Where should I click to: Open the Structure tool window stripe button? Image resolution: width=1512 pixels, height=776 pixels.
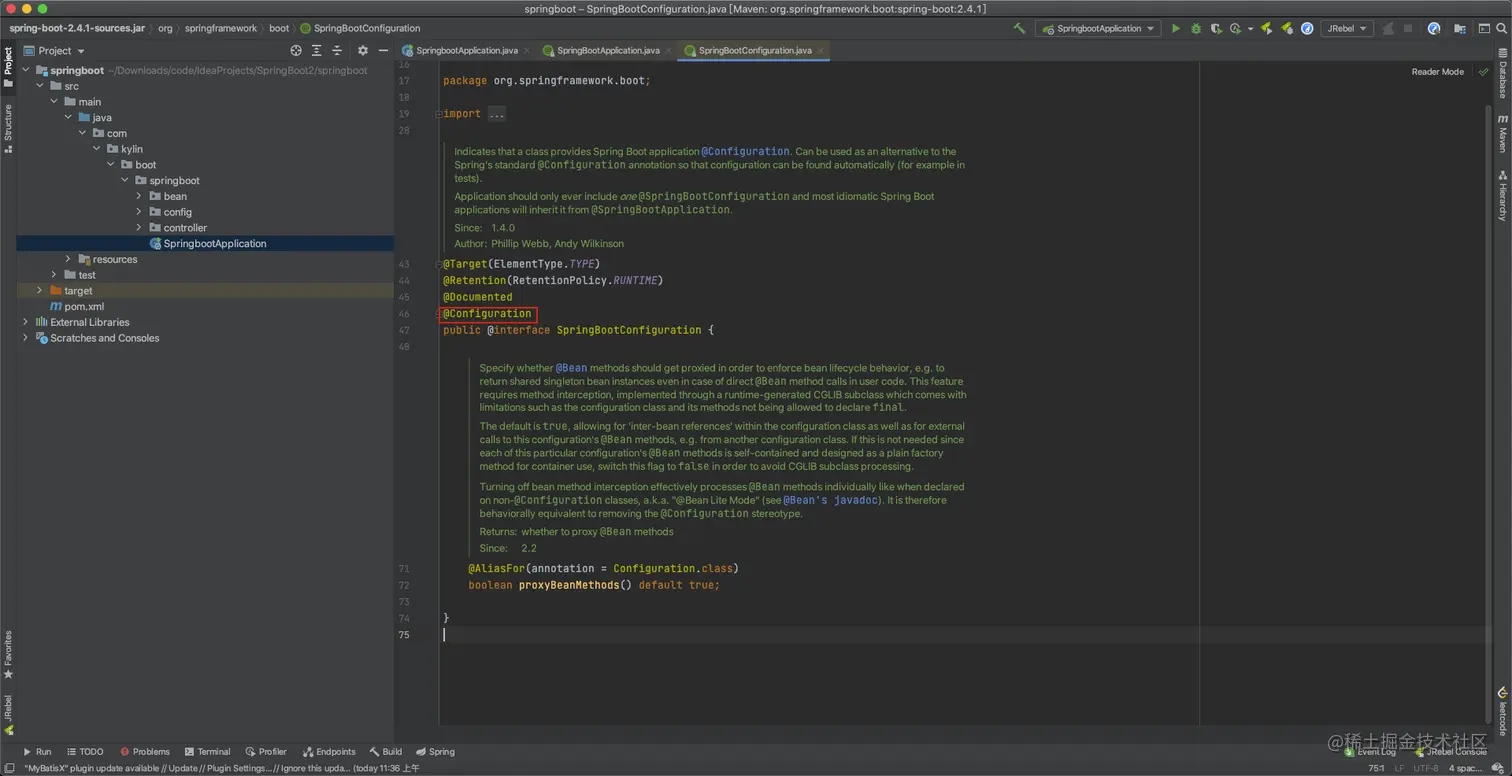coord(8,127)
